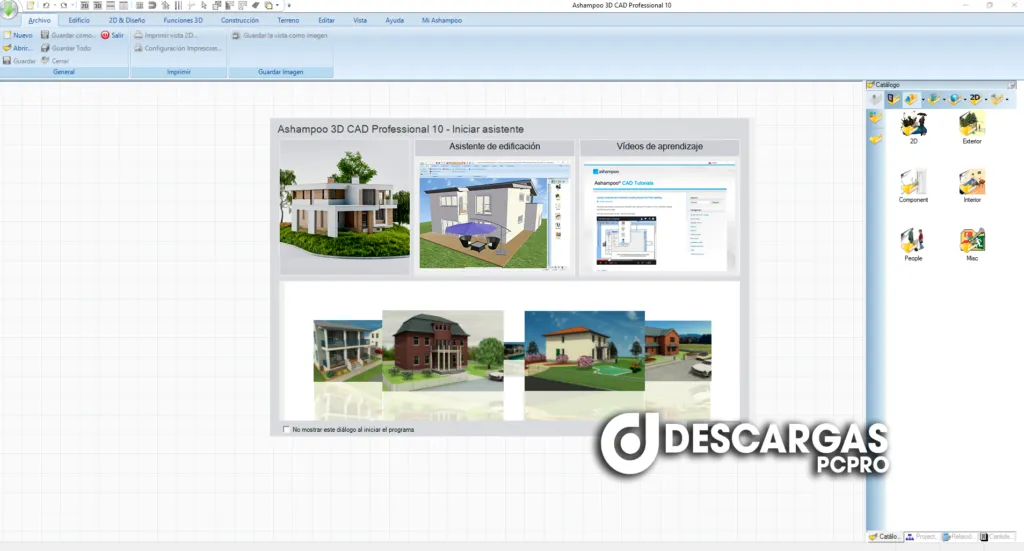Open the Exterior catalog folder

(x=971, y=124)
